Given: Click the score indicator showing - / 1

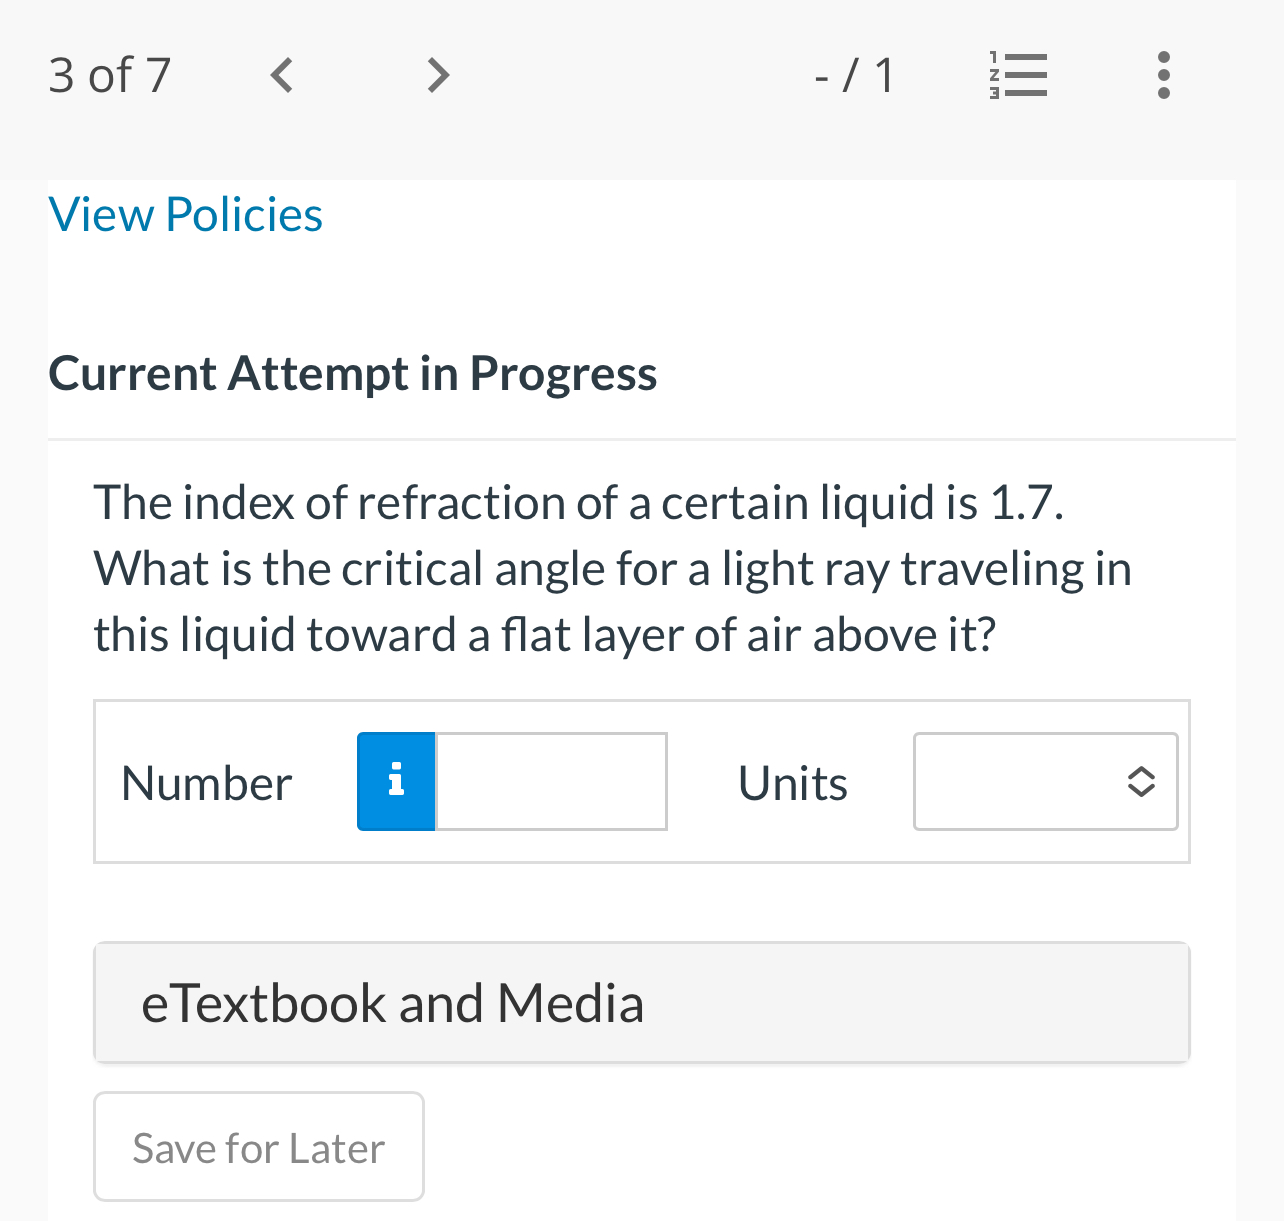Looking at the screenshot, I should (x=854, y=75).
